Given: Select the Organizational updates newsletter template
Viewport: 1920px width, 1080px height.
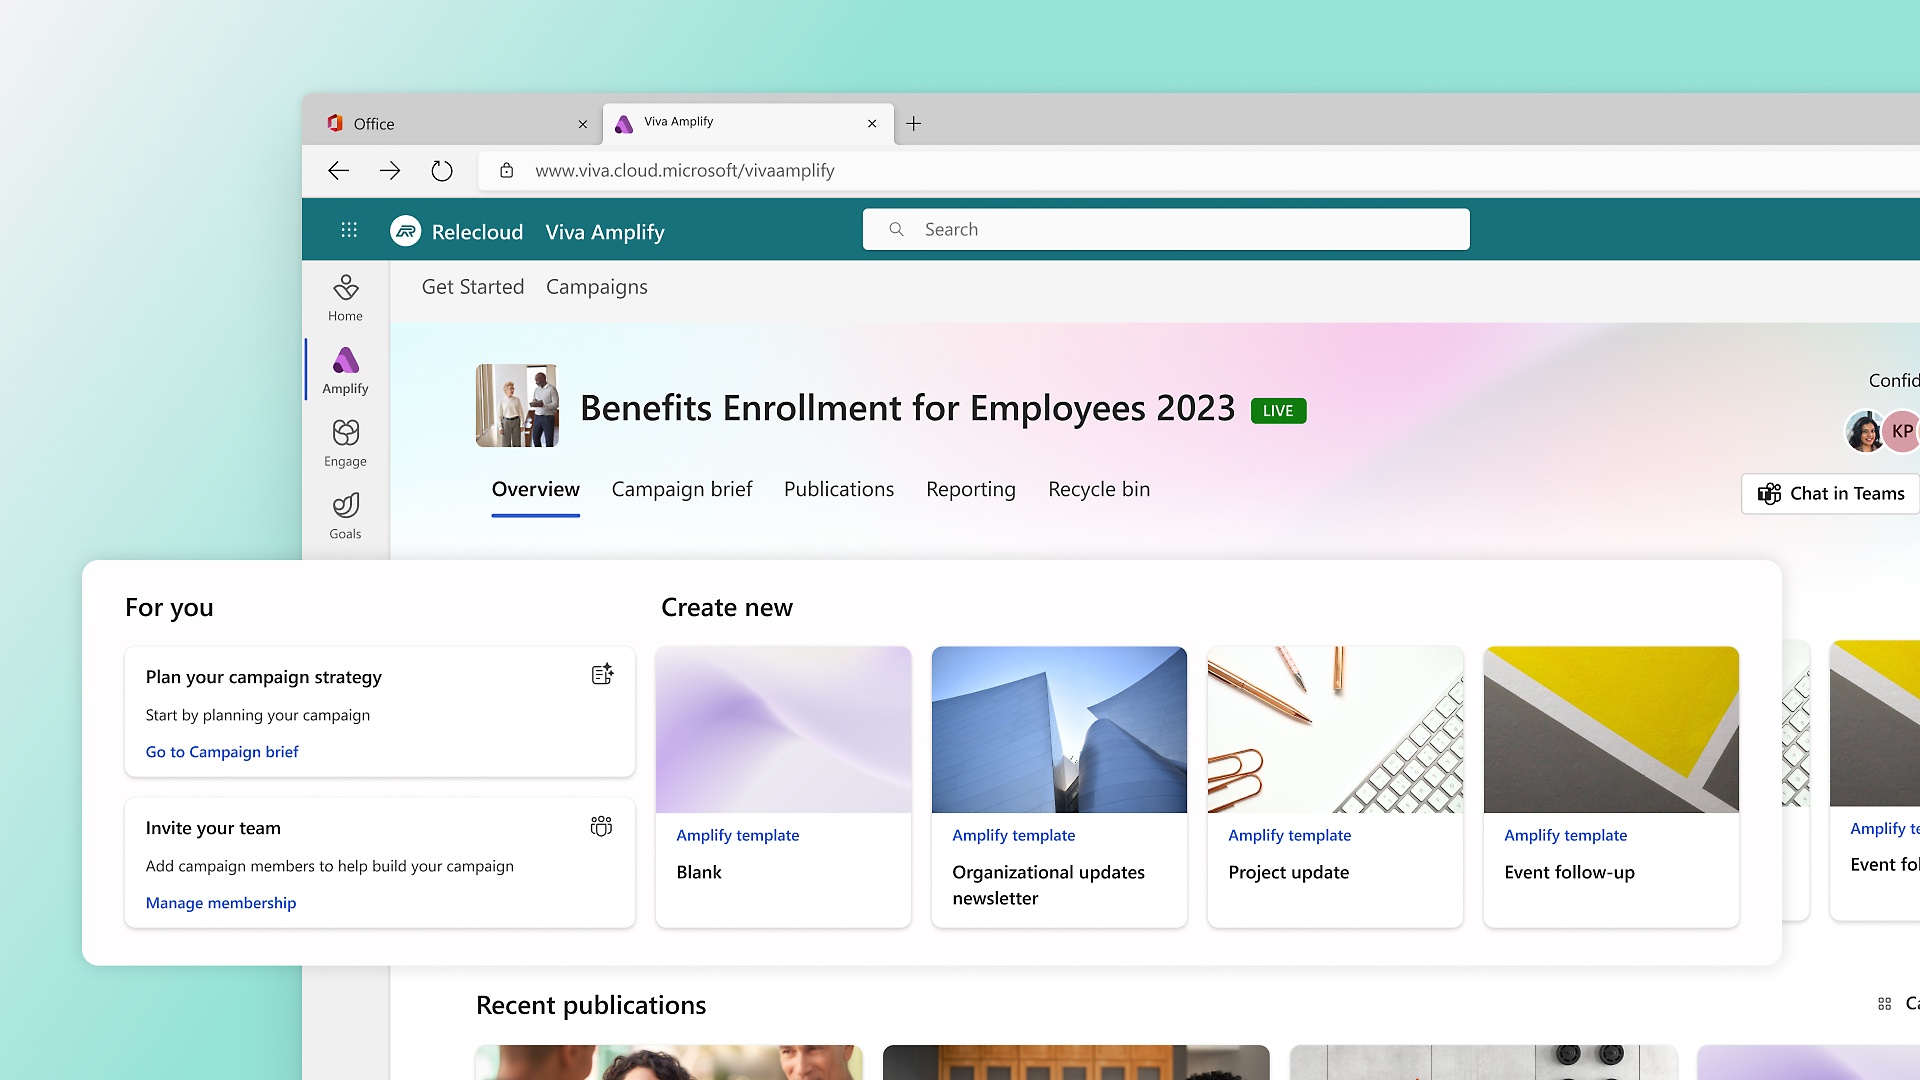Looking at the screenshot, I should (1058, 783).
